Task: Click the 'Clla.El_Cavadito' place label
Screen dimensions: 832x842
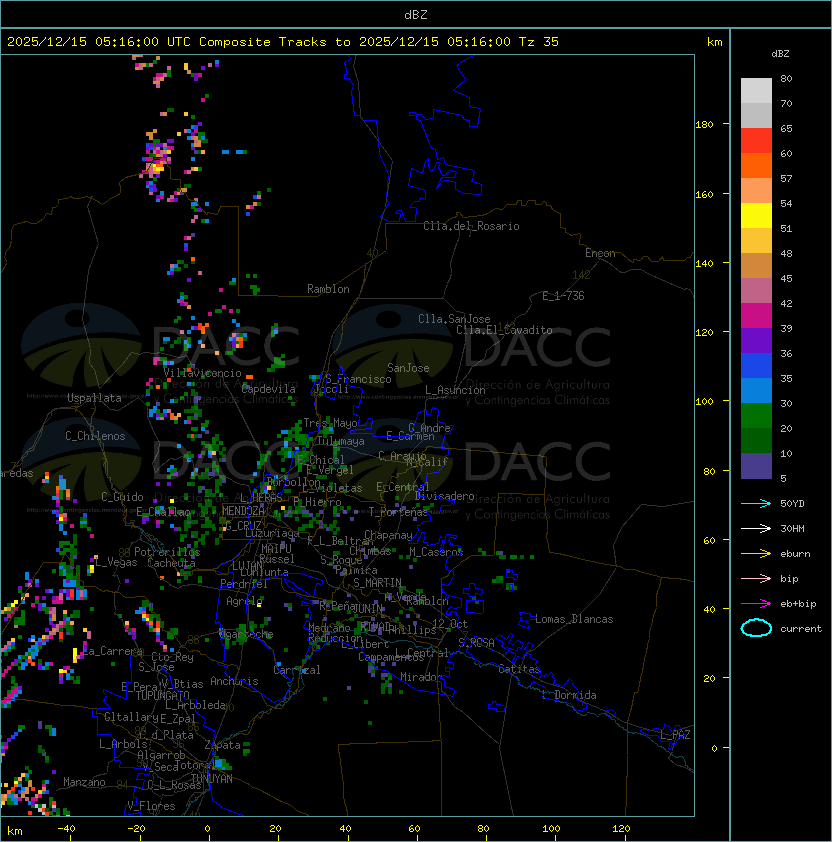Action: coord(504,330)
